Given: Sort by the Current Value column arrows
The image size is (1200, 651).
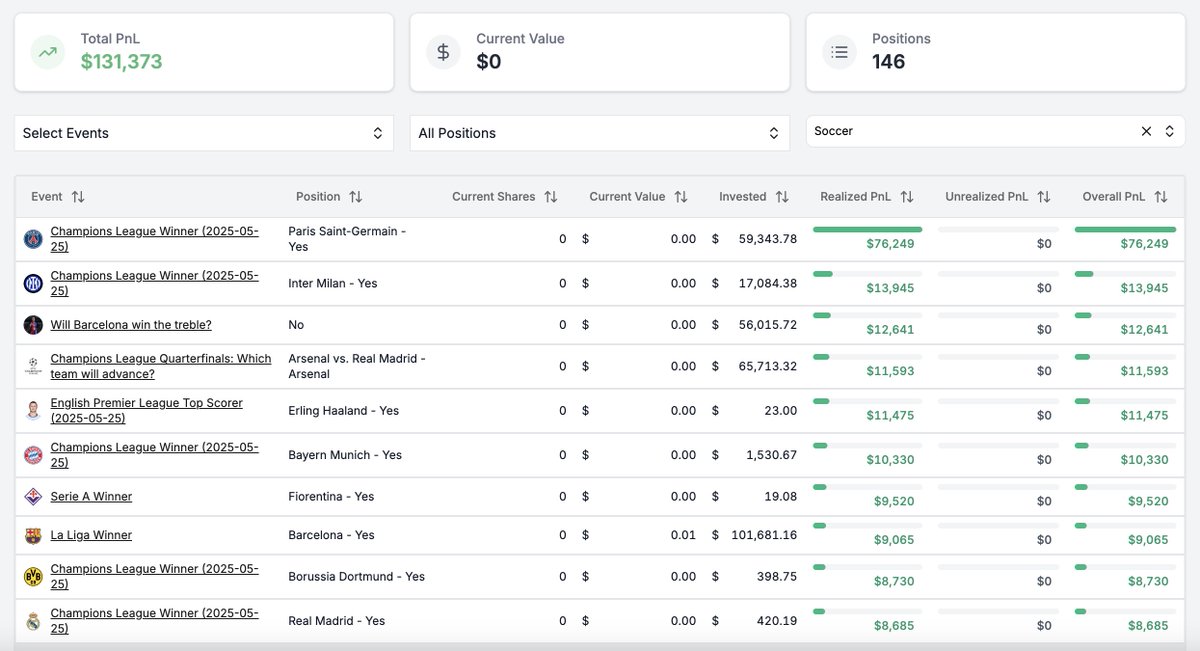Looking at the screenshot, I should (x=680, y=197).
